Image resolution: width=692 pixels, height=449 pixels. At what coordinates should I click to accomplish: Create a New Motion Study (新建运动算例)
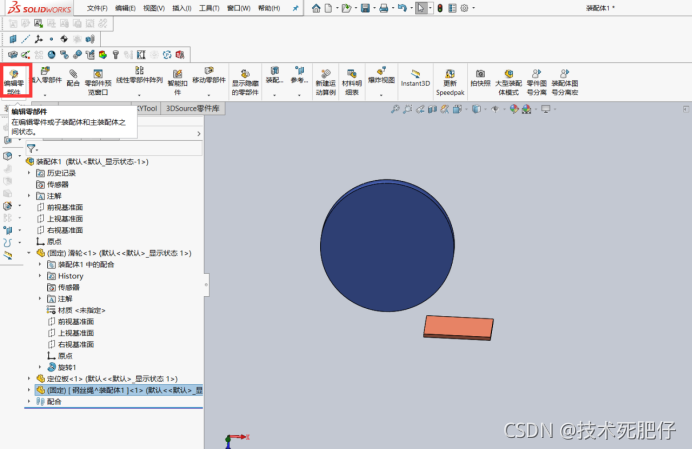click(x=326, y=82)
